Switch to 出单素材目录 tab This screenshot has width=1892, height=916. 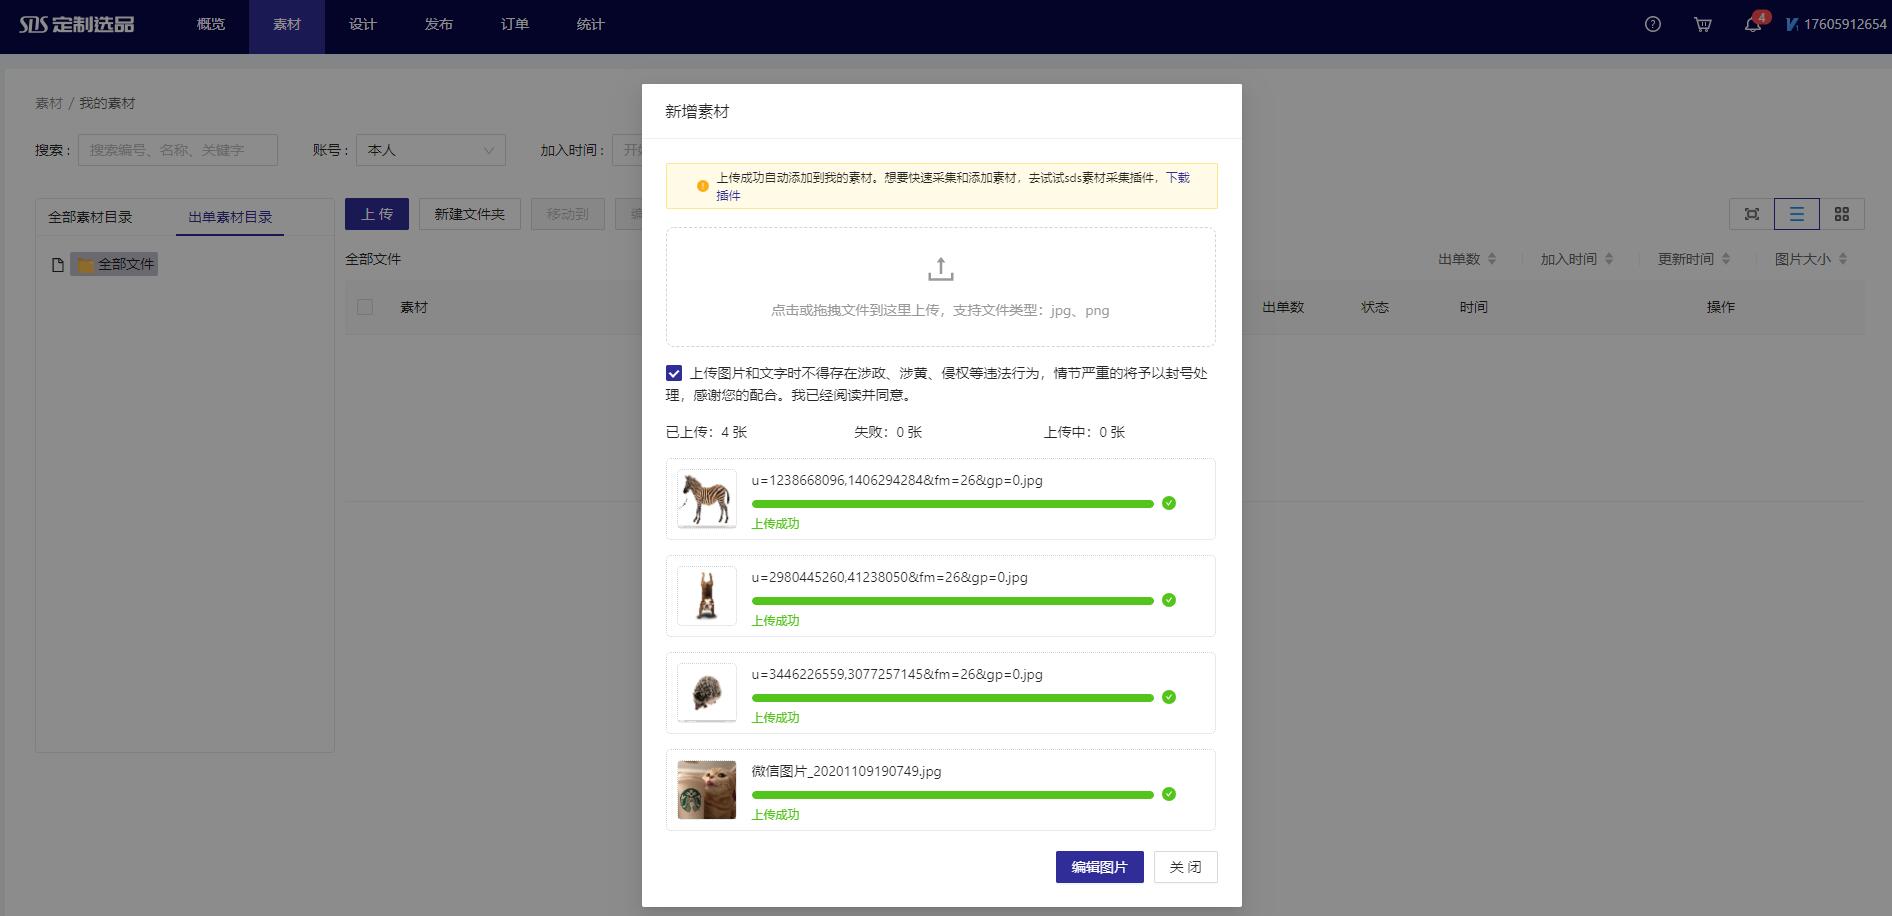coord(230,217)
